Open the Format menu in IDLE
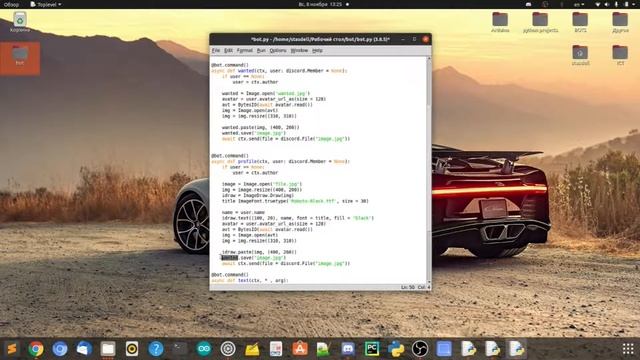640x360 pixels. click(244, 51)
